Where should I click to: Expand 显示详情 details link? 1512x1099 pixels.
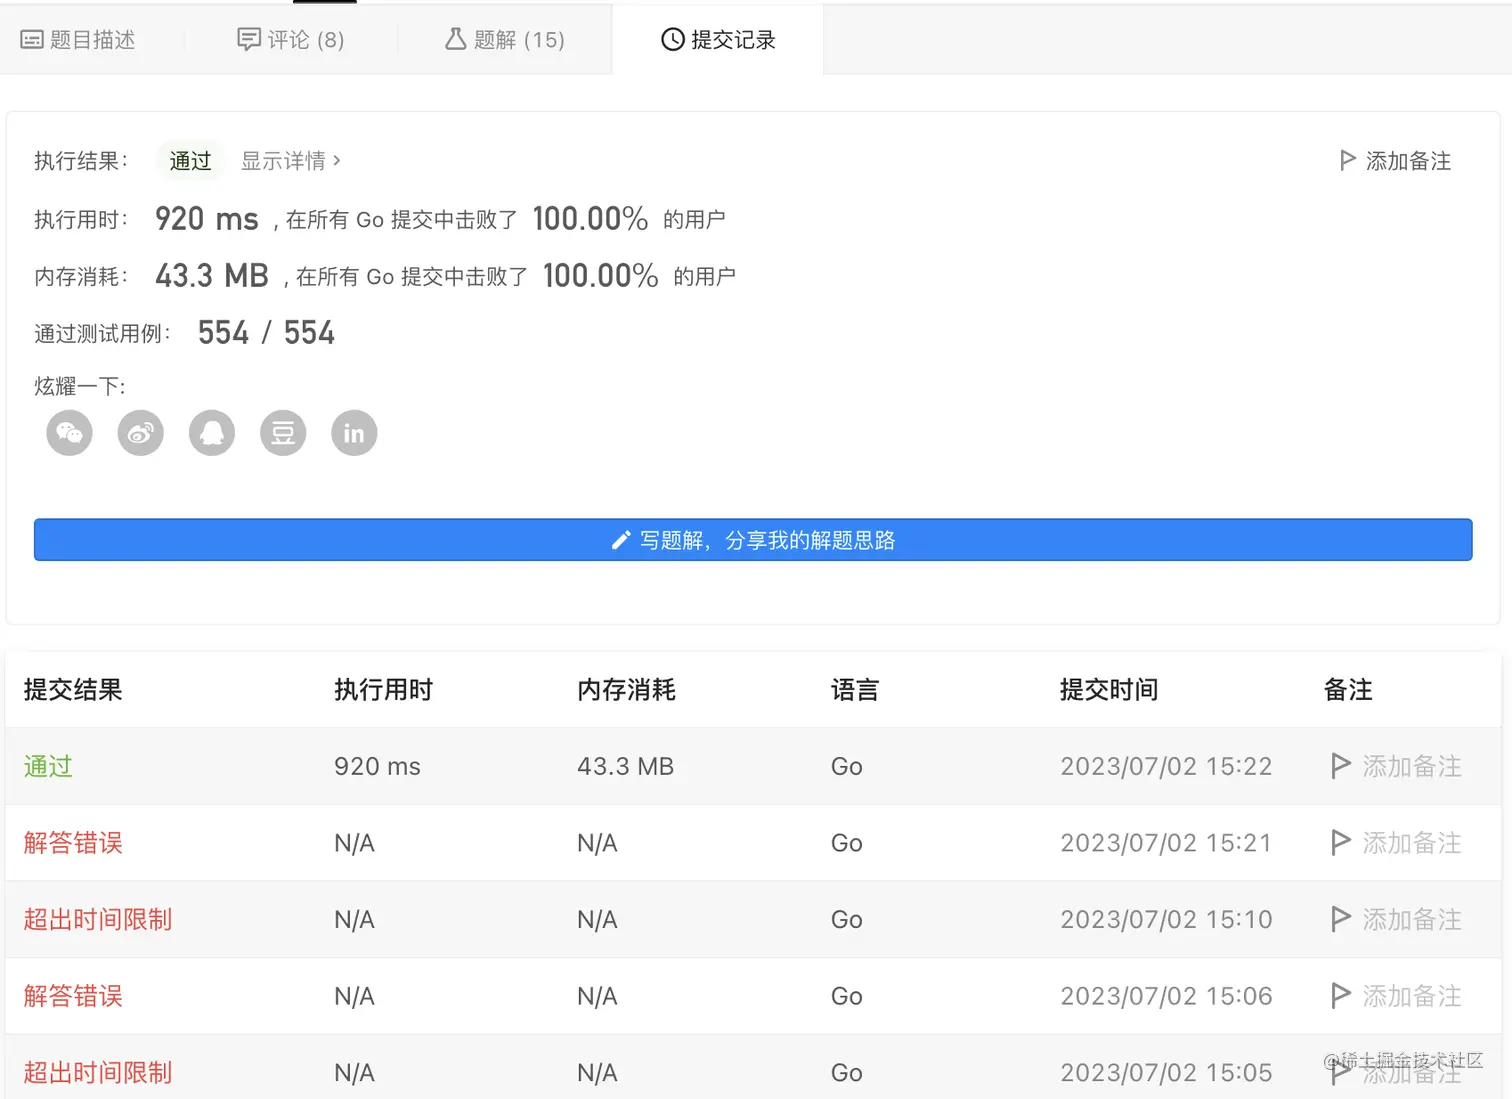pos(291,161)
